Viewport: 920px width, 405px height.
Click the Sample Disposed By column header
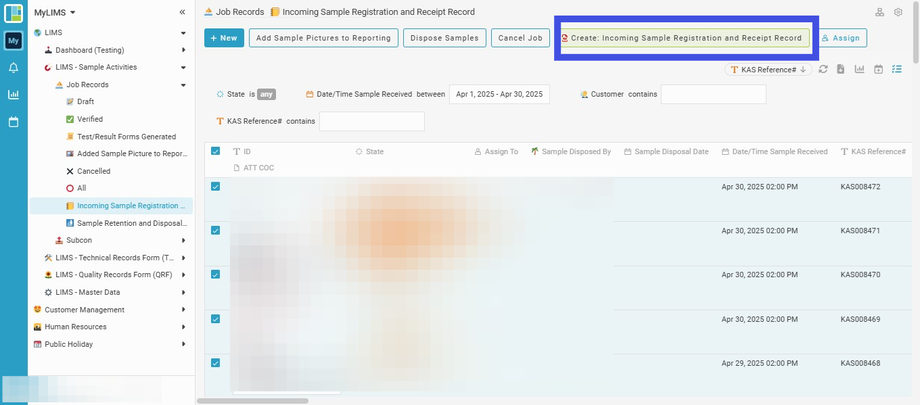[571, 151]
